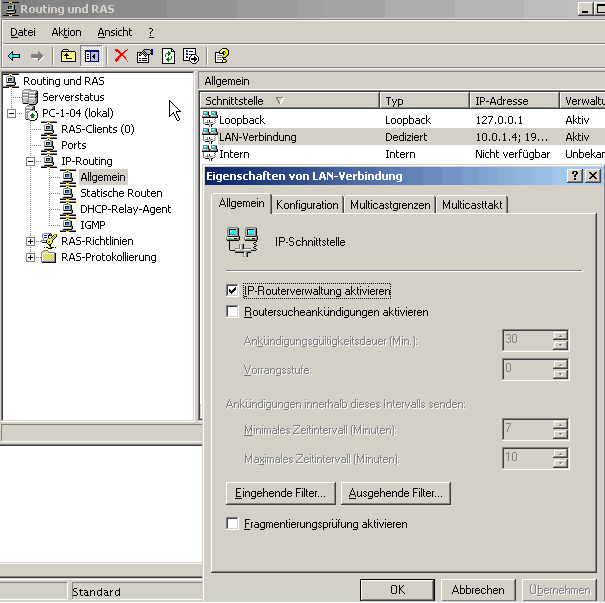Enable Routersucheankündigungen aktivieren checkbox
This screenshot has width=605, height=603.
coord(232,312)
